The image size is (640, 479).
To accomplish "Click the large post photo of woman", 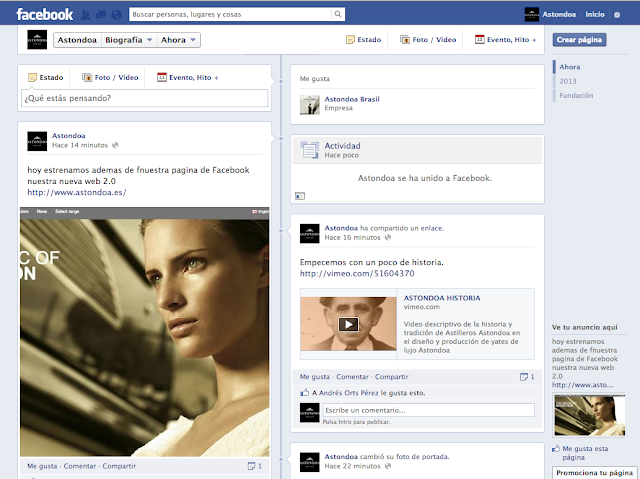I will pos(144,332).
